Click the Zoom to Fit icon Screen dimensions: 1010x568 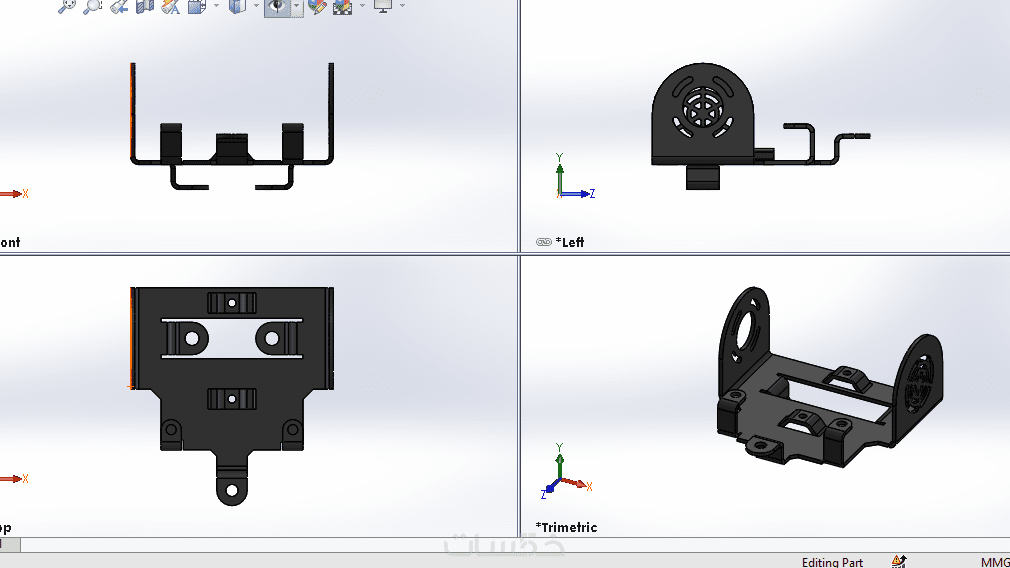click(x=66, y=6)
